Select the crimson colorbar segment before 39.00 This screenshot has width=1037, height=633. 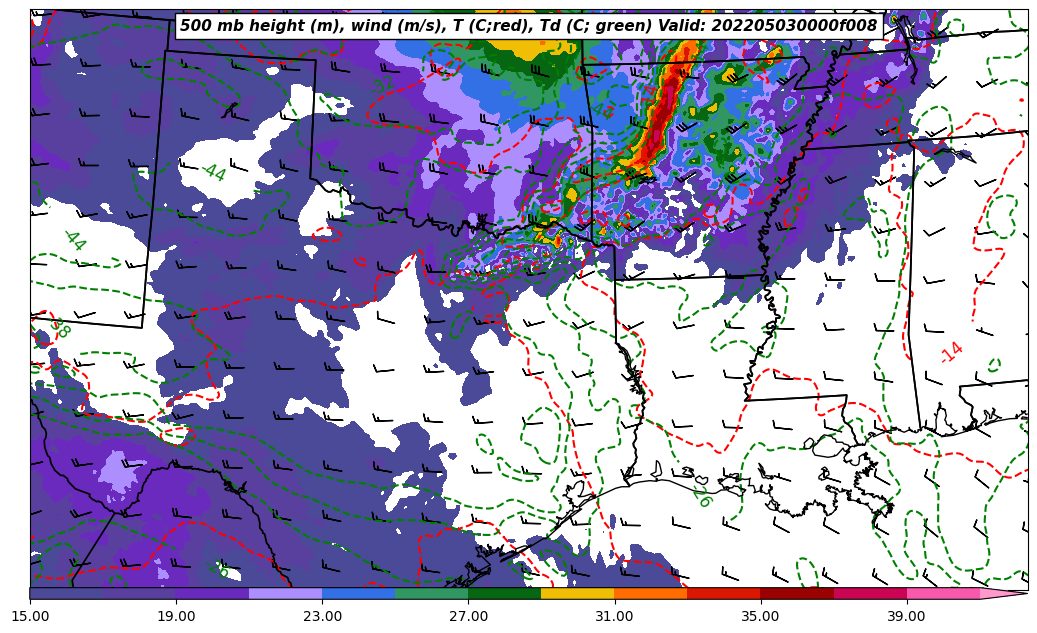(870, 594)
